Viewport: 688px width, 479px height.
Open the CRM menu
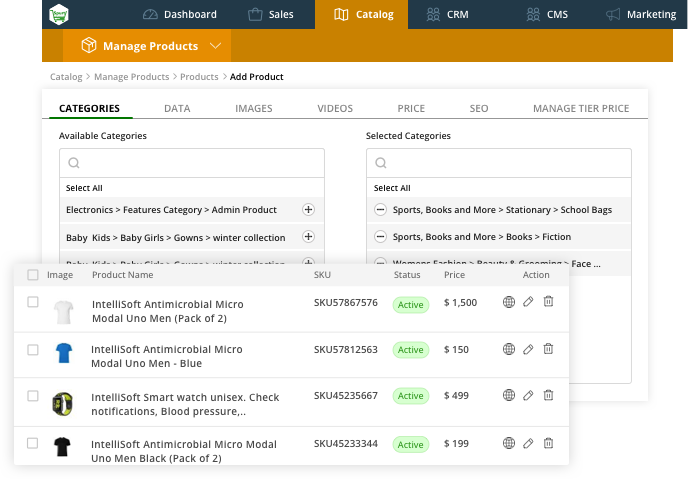pos(448,14)
